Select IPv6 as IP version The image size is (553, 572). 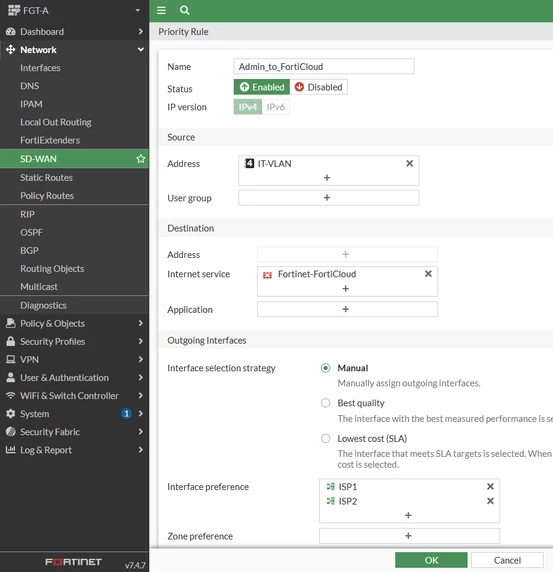click(x=275, y=107)
